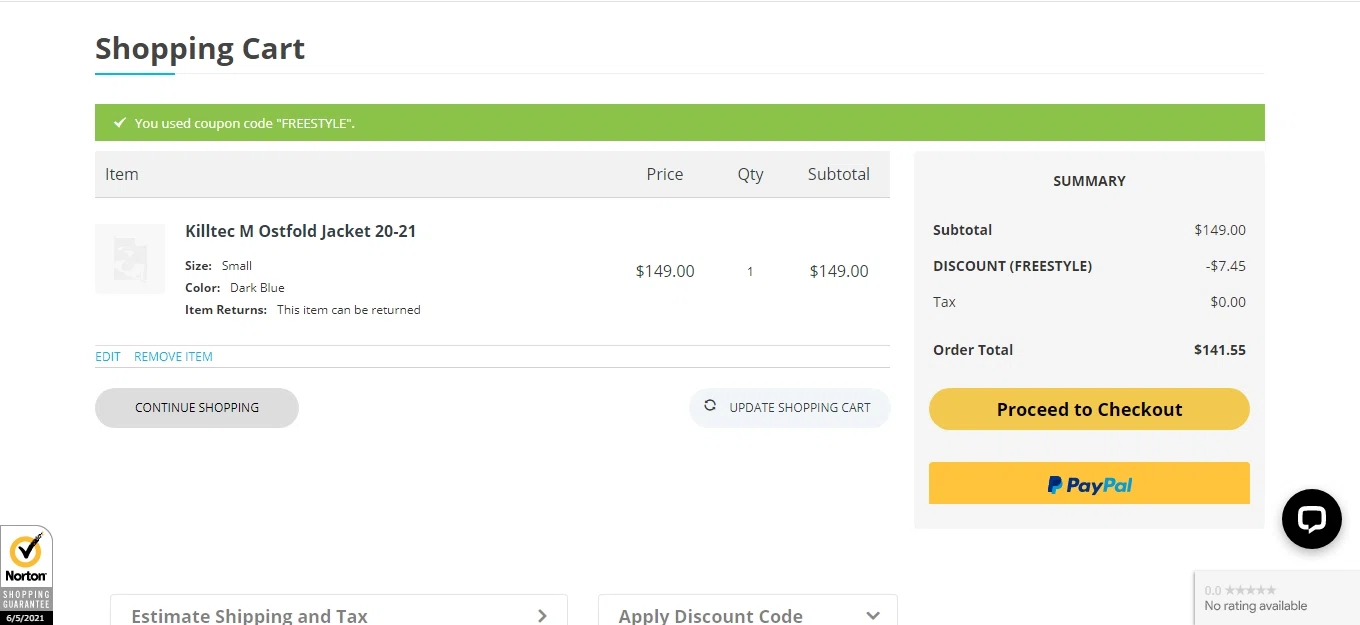Open the Killtec M Ostfold Jacket product title
Viewport: 1360px width, 625px height.
[x=300, y=231]
